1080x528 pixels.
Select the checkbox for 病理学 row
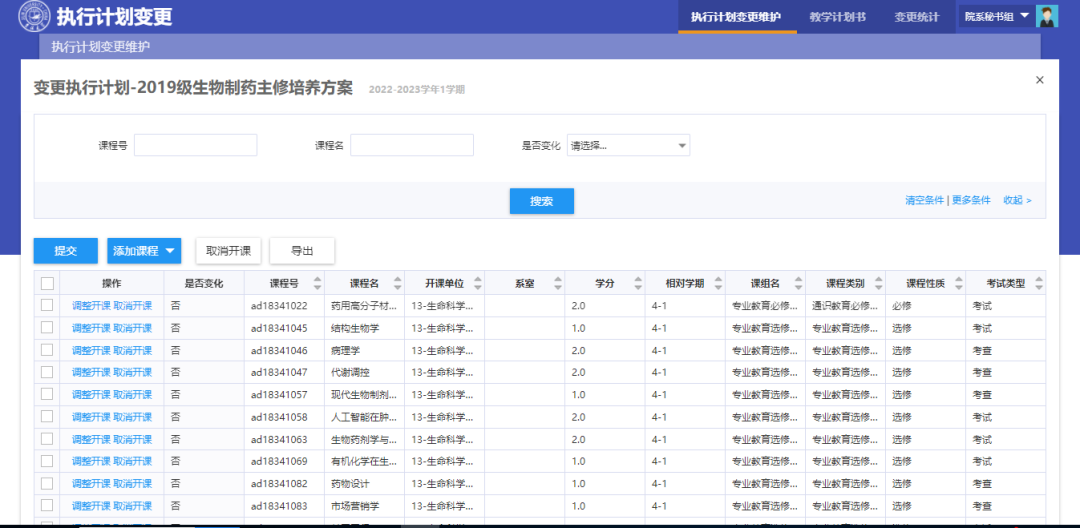pyautogui.click(x=47, y=350)
